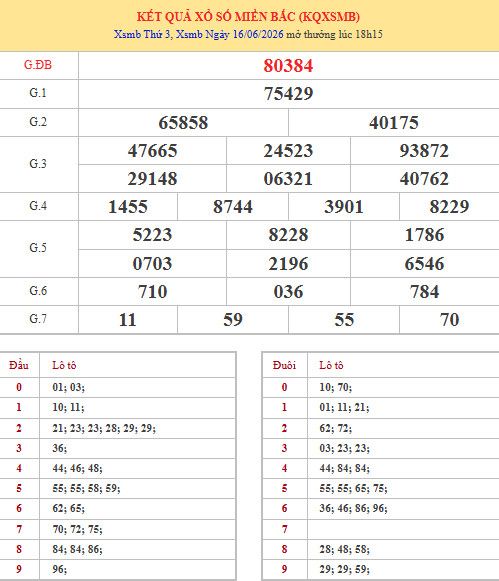The image size is (499, 581).
Task: Click the G.7 number 70
Action: [x=449, y=320]
